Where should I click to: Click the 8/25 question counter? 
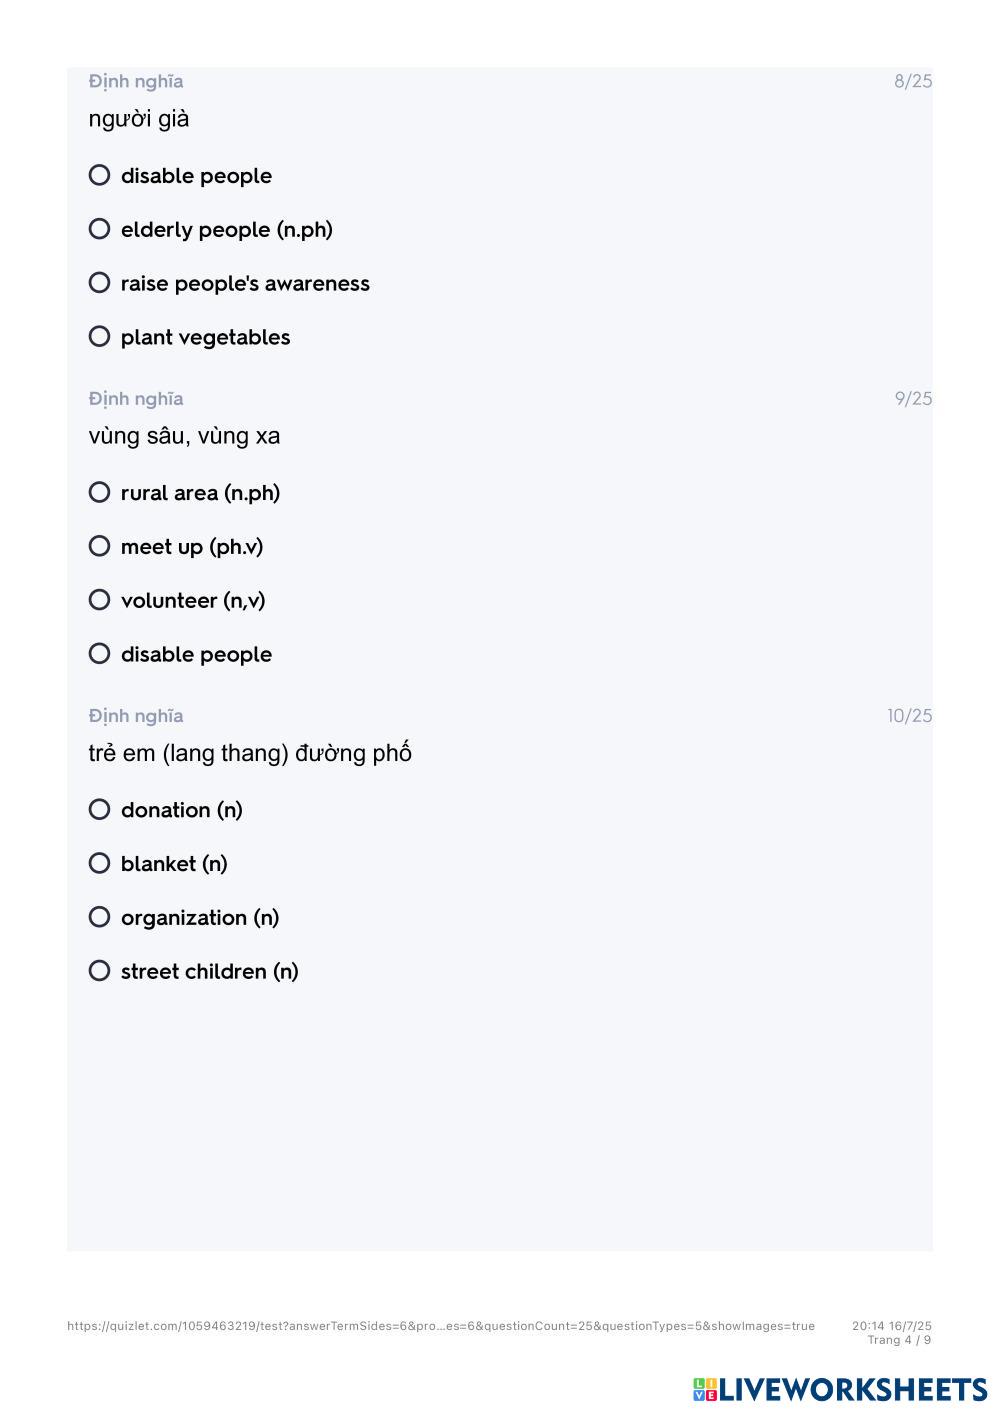point(912,81)
